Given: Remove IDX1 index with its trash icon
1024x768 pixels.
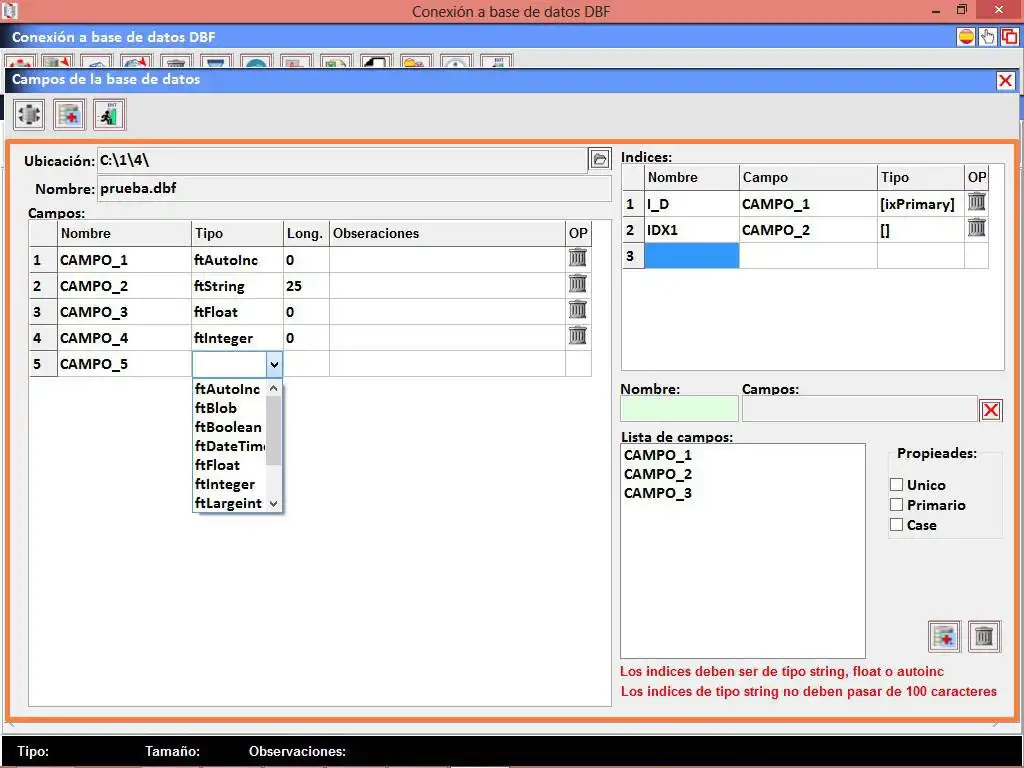Looking at the screenshot, I should tap(976, 228).
